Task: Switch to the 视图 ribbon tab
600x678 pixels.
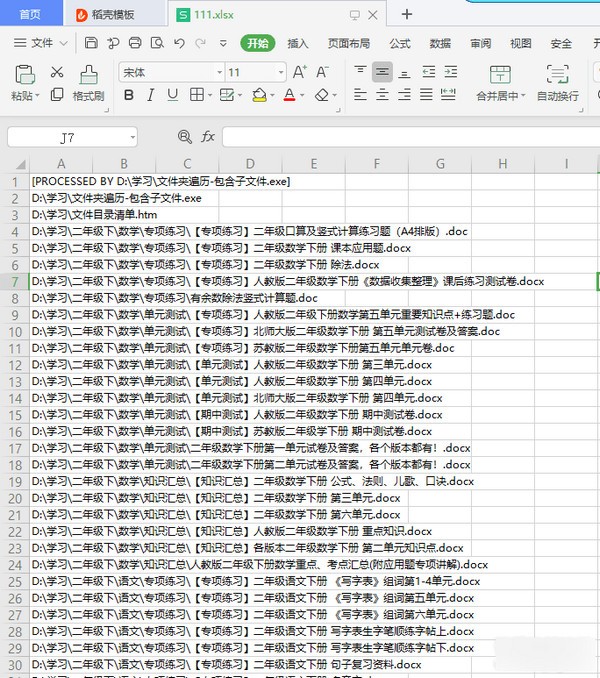Action: tap(520, 43)
